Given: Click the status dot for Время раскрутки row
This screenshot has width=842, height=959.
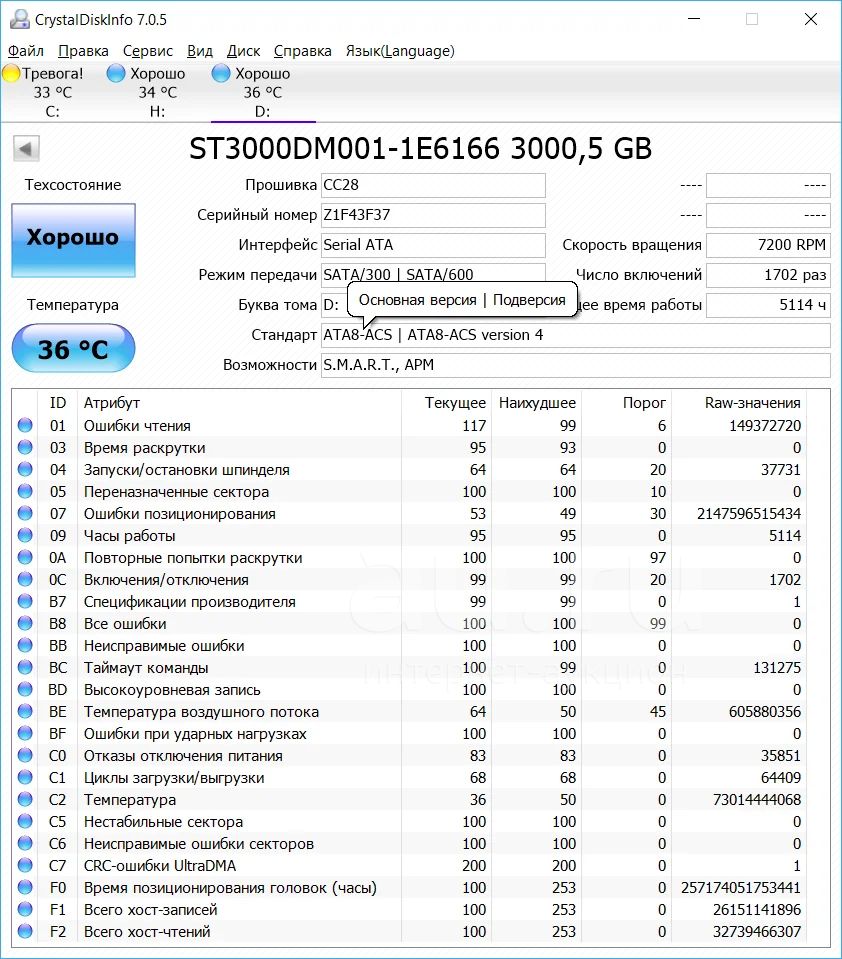Looking at the screenshot, I should pos(25,447).
